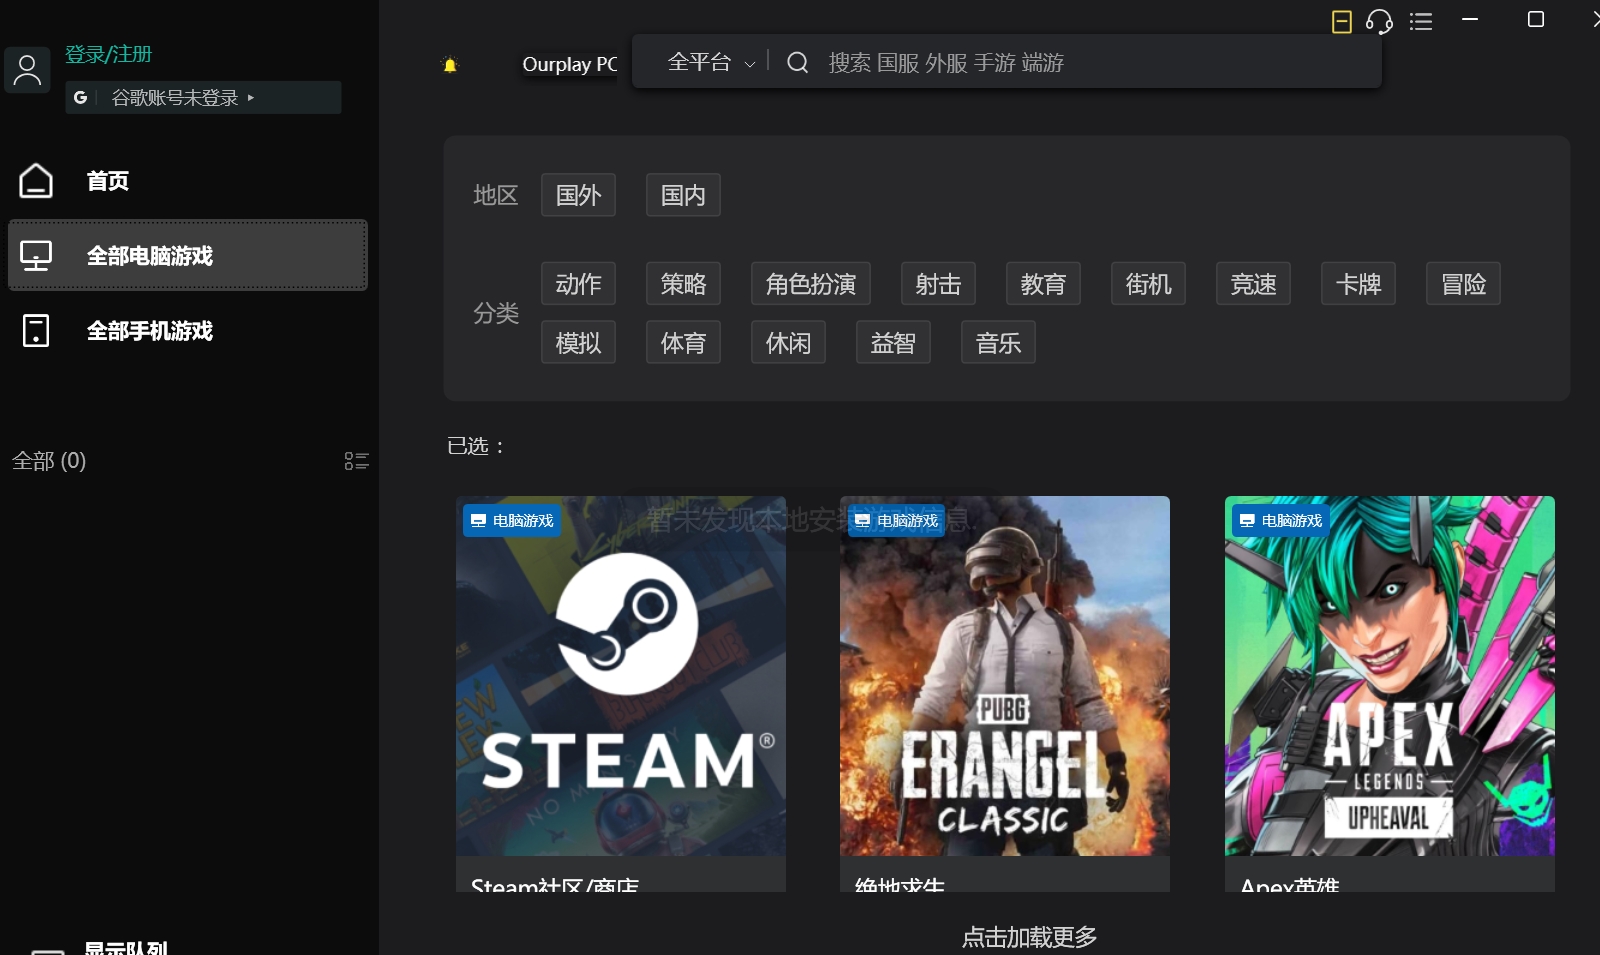Click the mobile phone sidebar icon
This screenshot has height=955, width=1600.
36,331
